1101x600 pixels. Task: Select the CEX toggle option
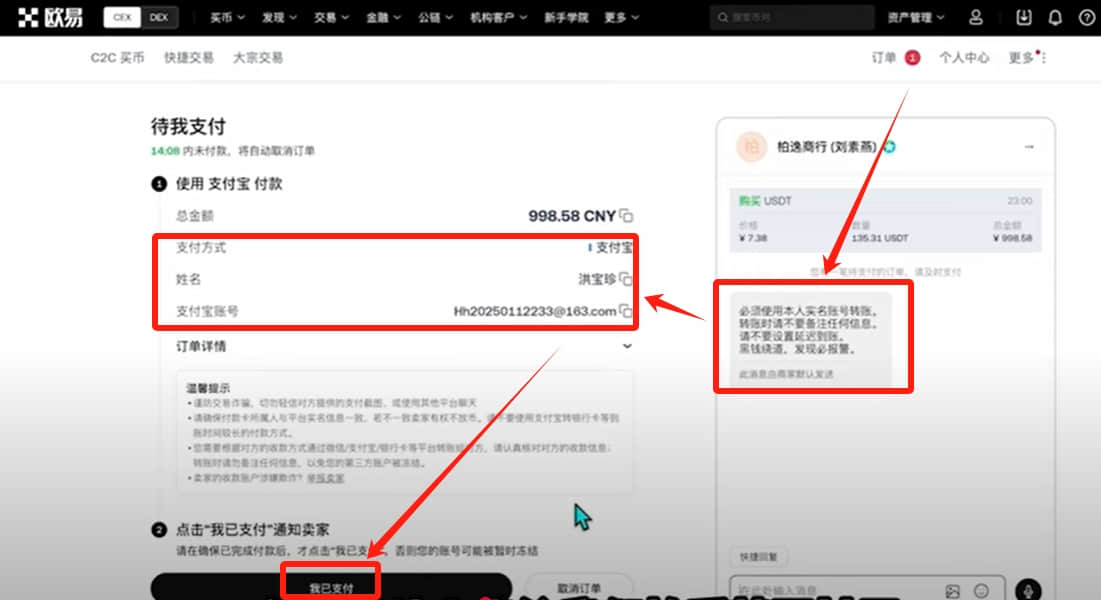coord(122,18)
